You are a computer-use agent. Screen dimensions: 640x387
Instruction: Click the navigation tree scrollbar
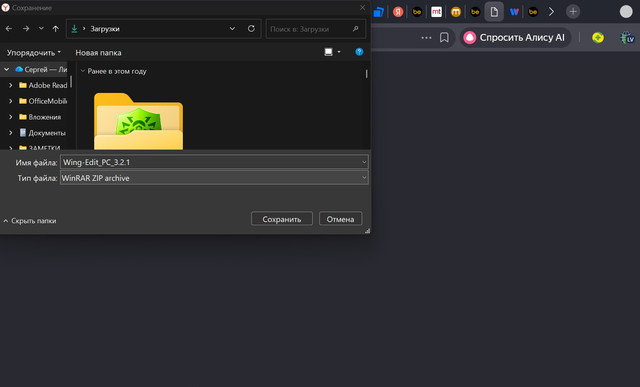pyautogui.click(x=71, y=82)
